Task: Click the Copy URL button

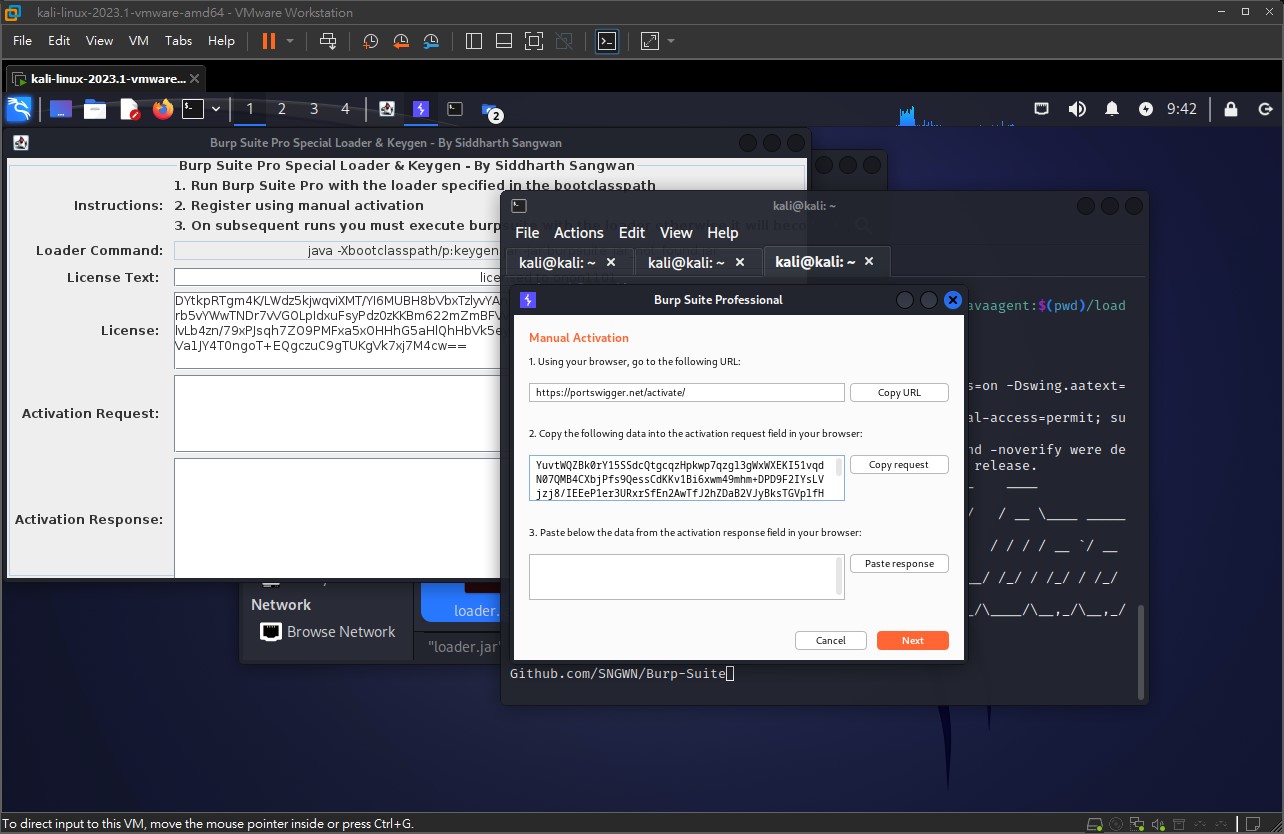Action: pos(899,393)
